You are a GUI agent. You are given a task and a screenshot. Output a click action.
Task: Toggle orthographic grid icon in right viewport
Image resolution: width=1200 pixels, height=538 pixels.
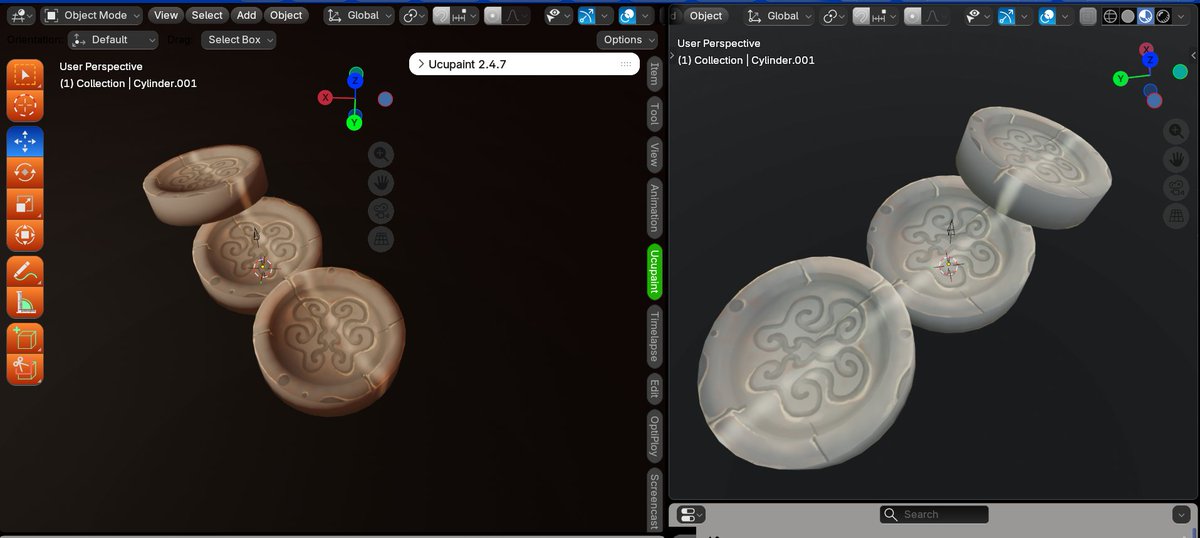pyautogui.click(x=1176, y=215)
